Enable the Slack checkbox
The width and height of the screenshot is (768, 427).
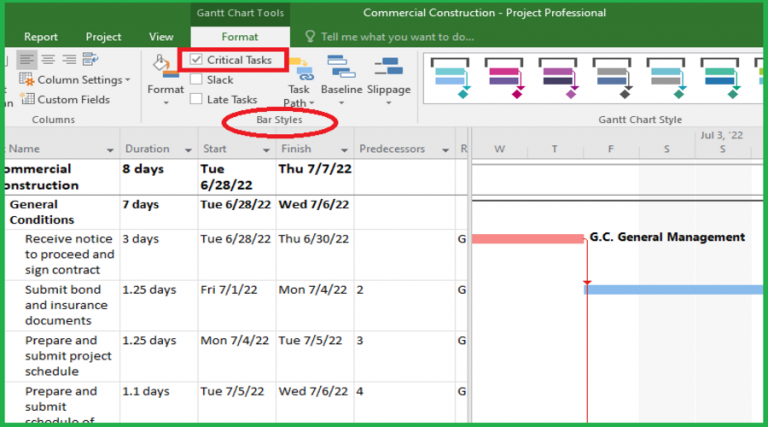coord(196,79)
